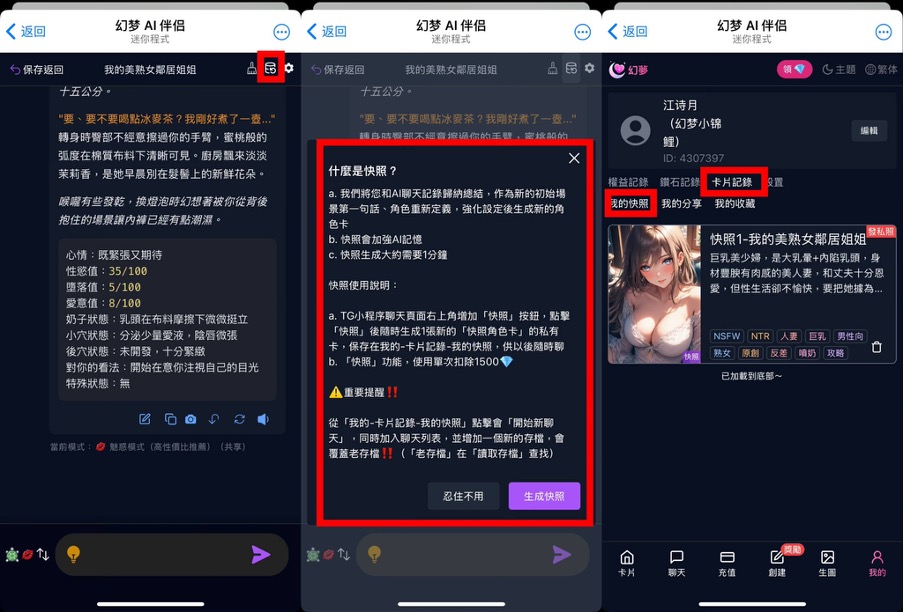Open the ⋯ more options menu top right
904x612 pixels.
point(884,31)
